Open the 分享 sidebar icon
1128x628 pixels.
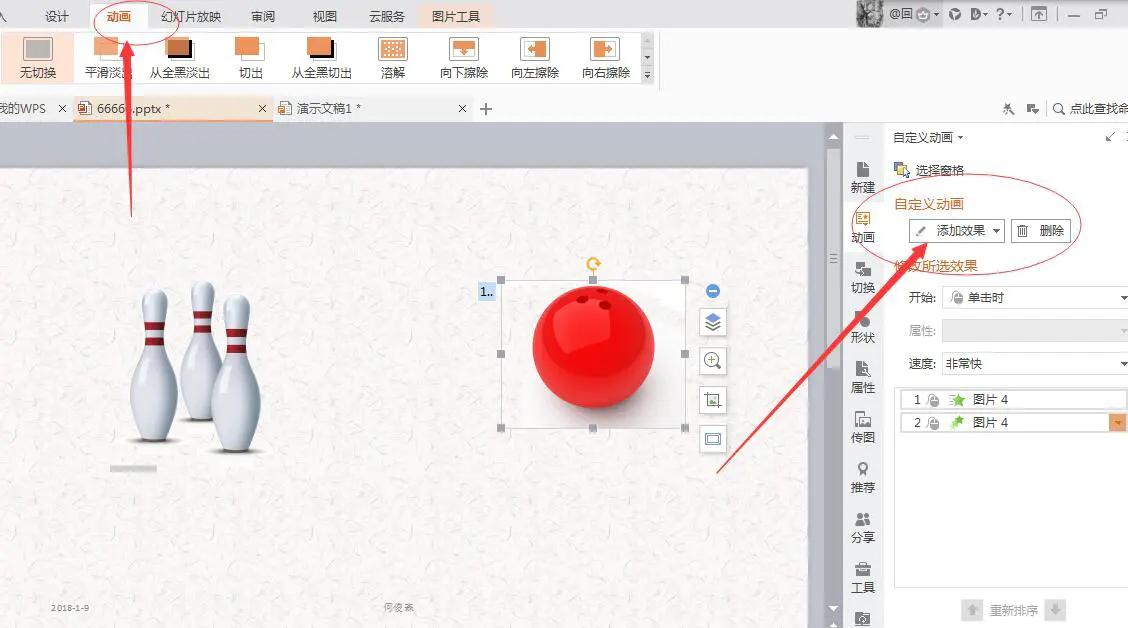click(x=863, y=528)
